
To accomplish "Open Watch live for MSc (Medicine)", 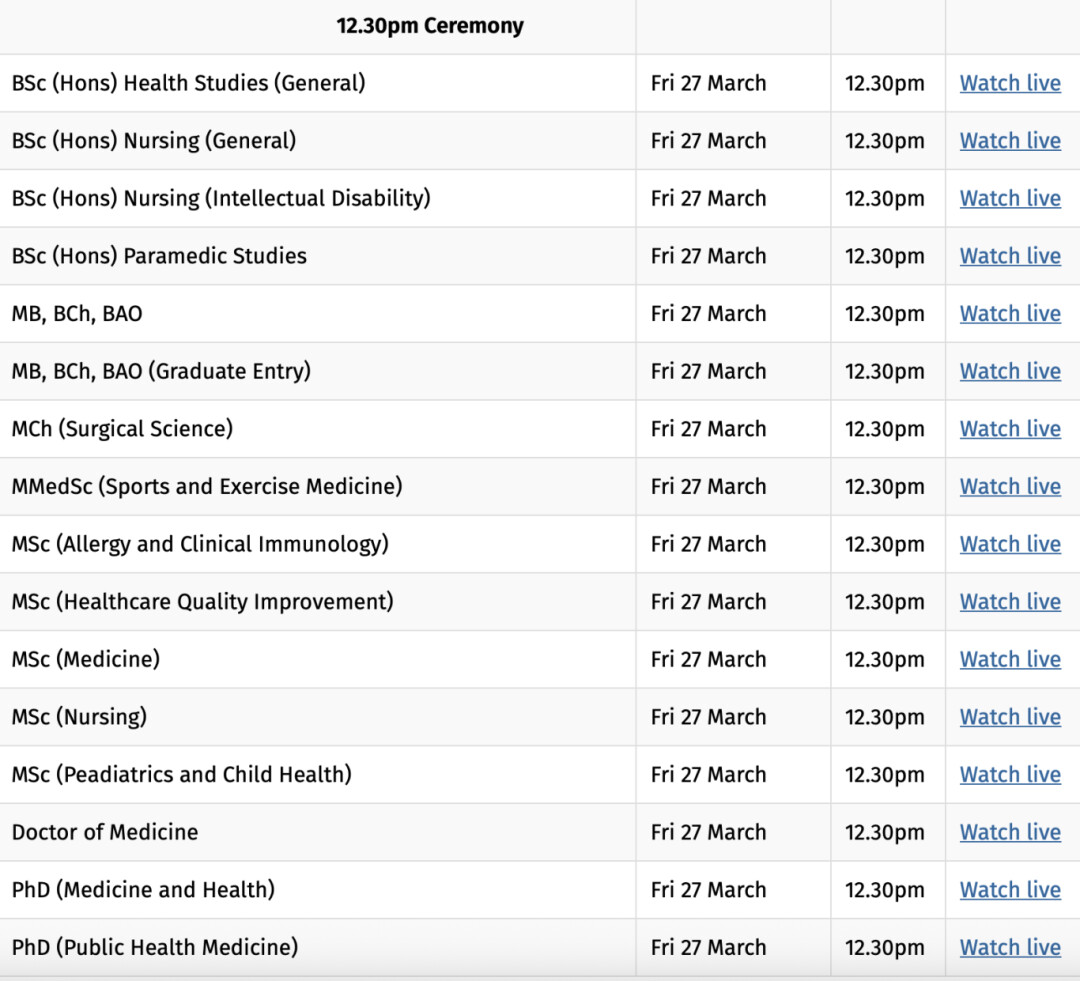I will pyautogui.click(x=1009, y=659).
